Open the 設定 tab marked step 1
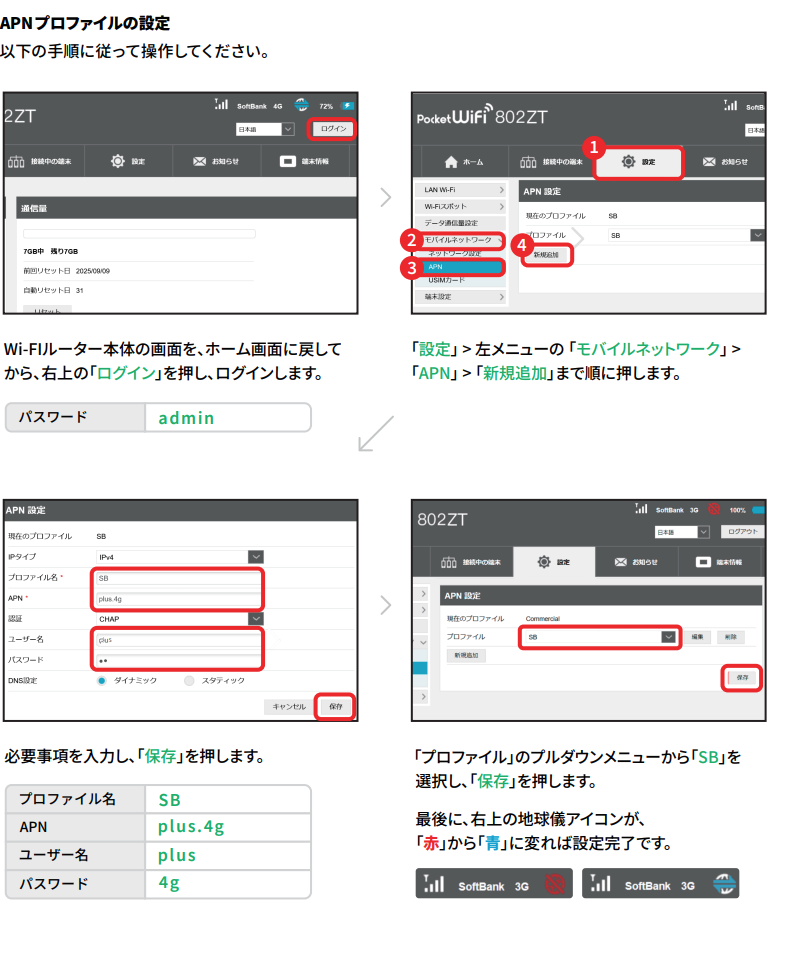The height and width of the screenshot is (964, 796). [x=639, y=162]
